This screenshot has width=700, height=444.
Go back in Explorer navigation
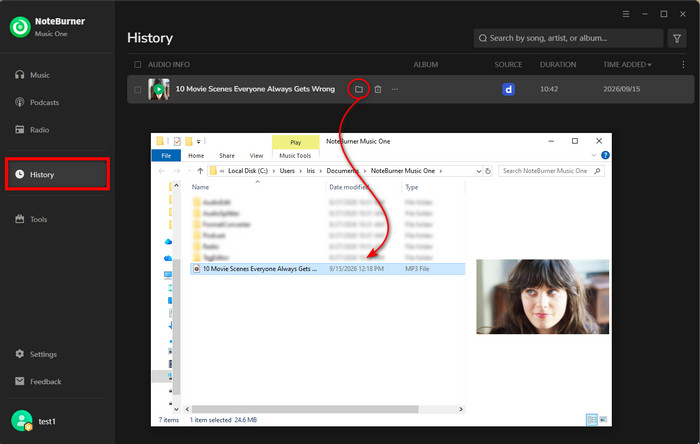[162, 171]
